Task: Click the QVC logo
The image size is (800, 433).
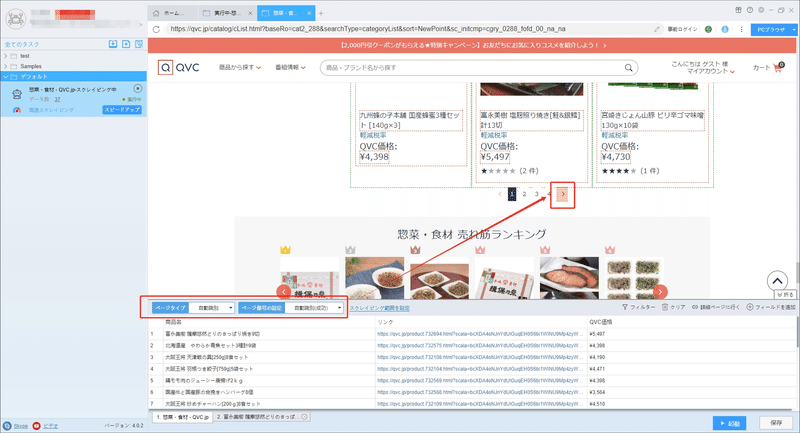Action: 179,67
